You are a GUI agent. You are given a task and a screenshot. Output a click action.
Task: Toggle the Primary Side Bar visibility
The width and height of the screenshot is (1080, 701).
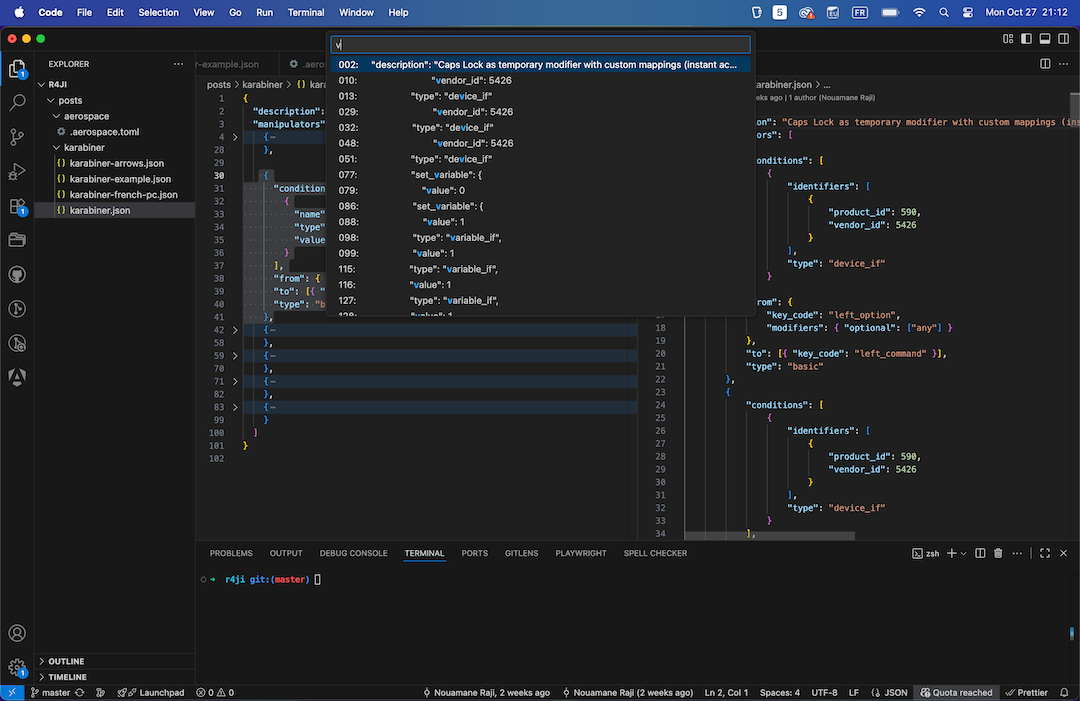click(1025, 38)
